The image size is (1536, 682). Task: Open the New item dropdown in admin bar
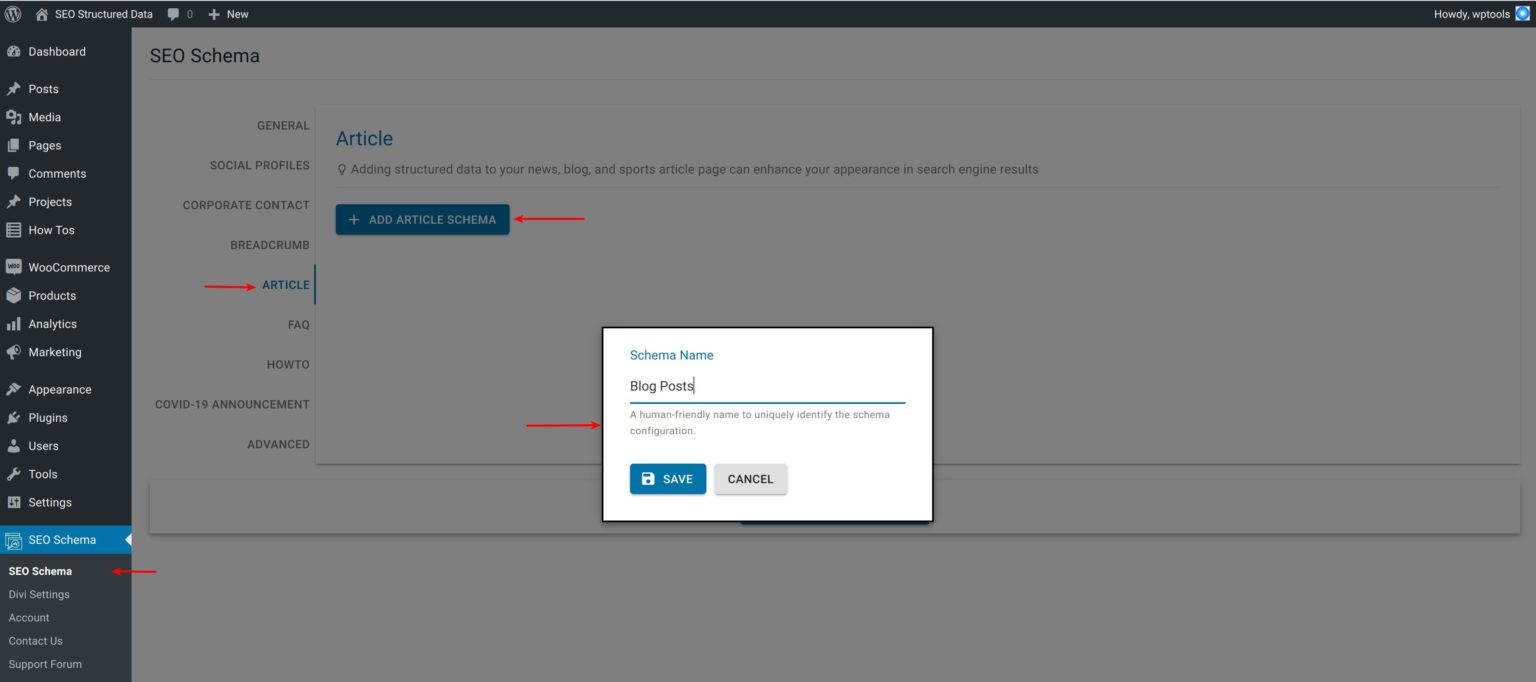coord(228,14)
